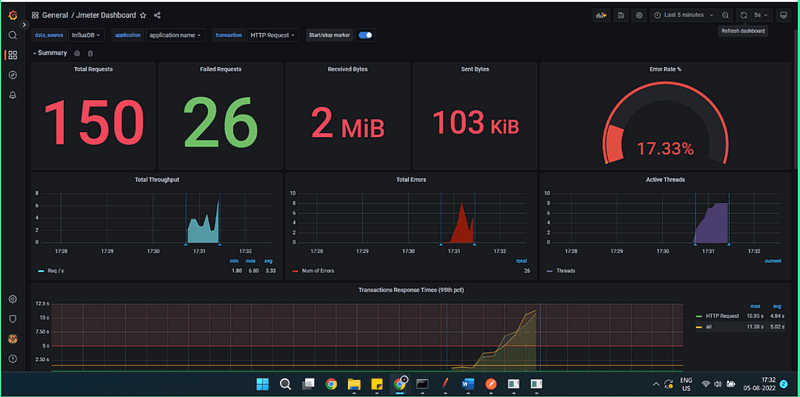Open File Explorer from the taskbar

[354, 383]
